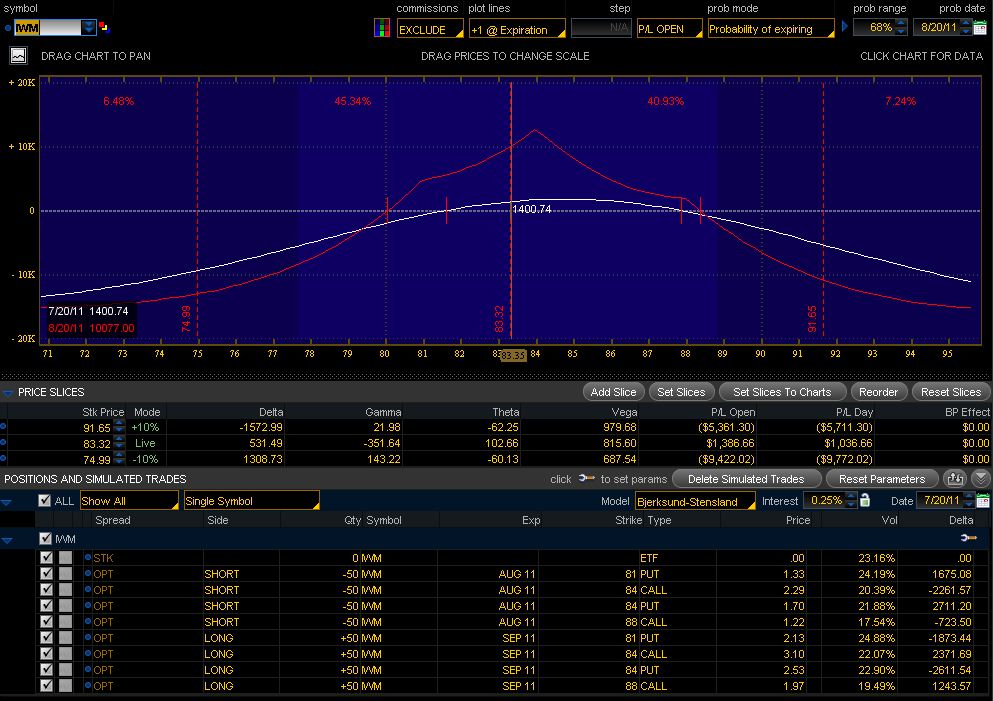Click the wrench icon in the IWM row
The height and width of the screenshot is (701, 993).
pyautogui.click(x=968, y=538)
